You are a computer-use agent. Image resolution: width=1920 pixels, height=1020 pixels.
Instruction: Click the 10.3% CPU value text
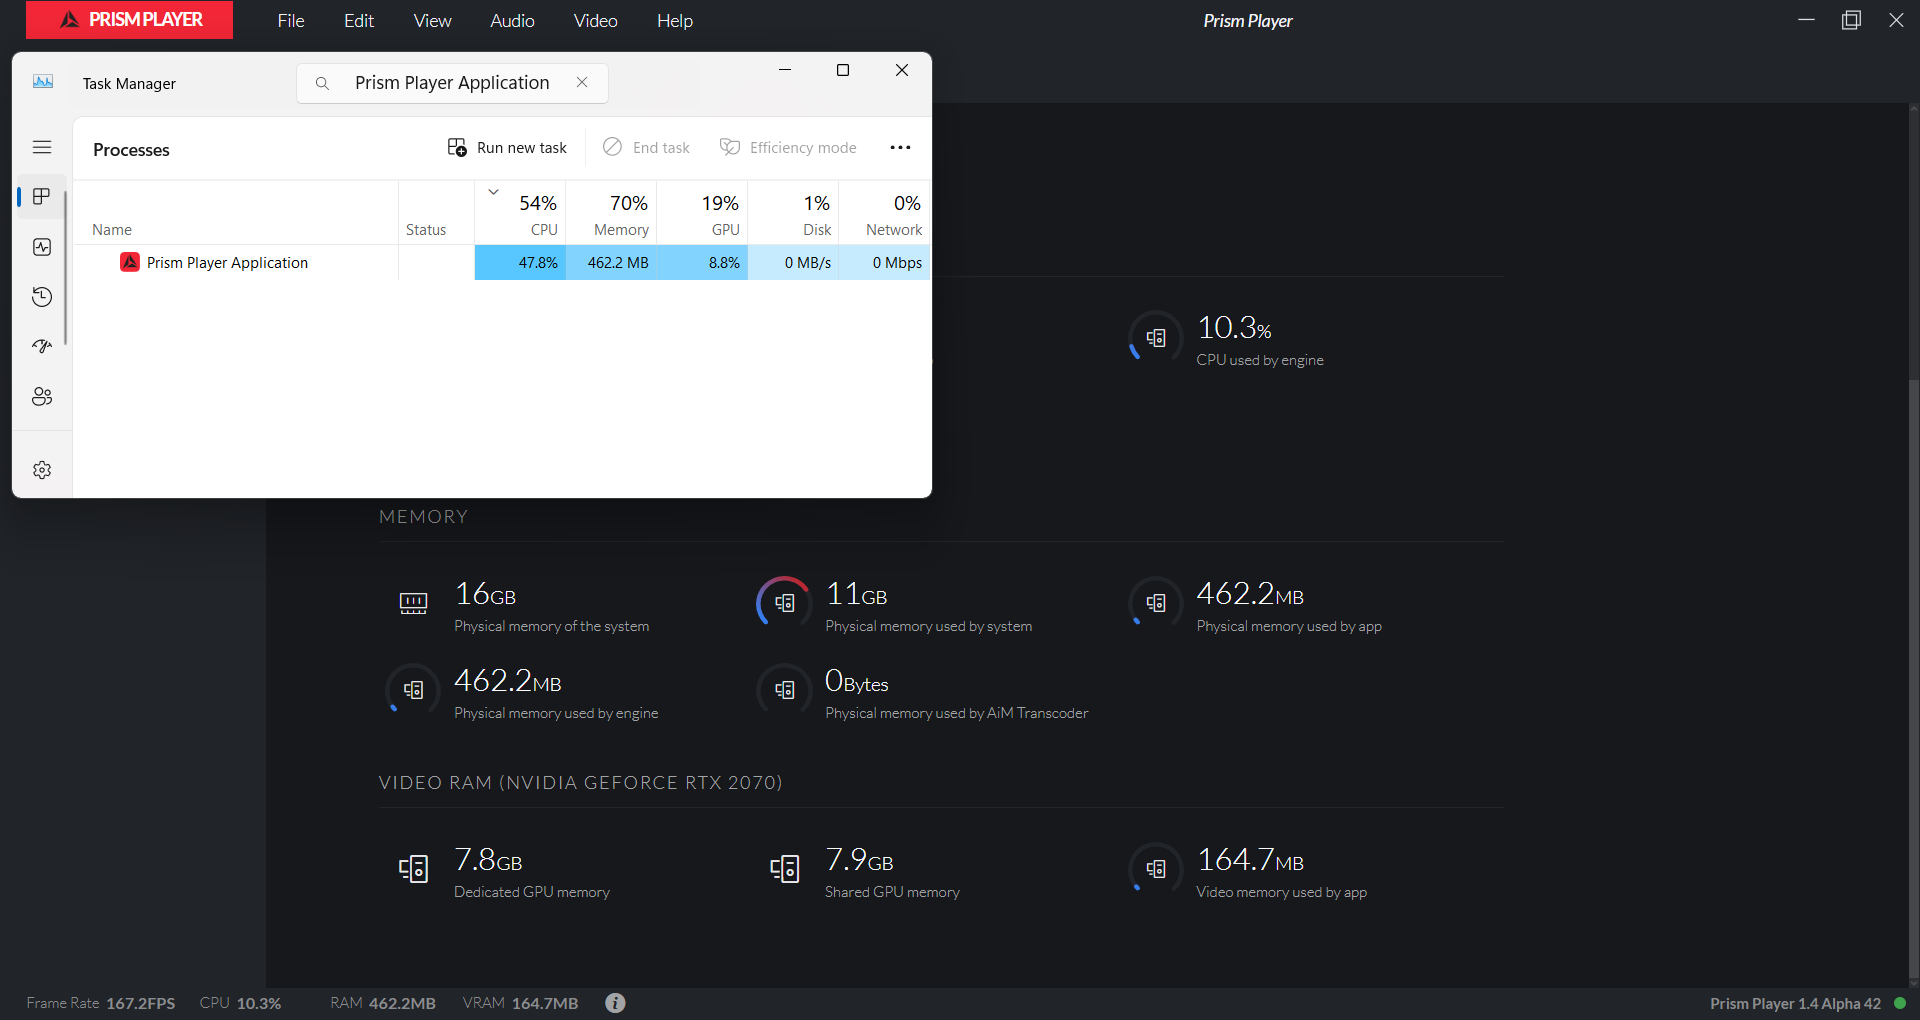1234,328
